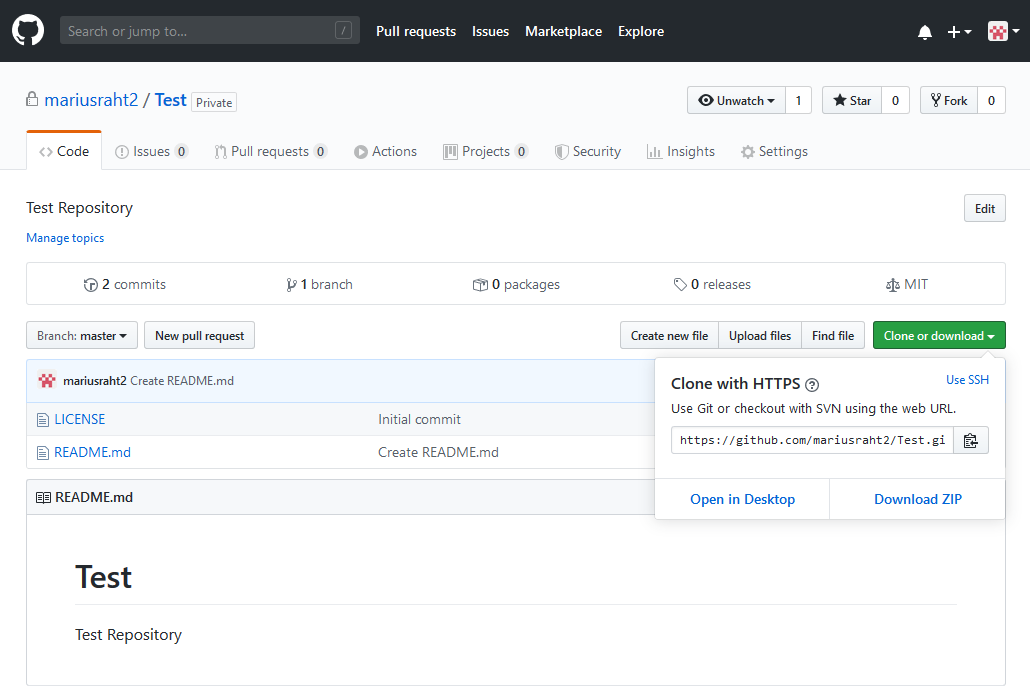The image size is (1030, 694).
Task: Open Explore in top navigation
Action: point(640,31)
